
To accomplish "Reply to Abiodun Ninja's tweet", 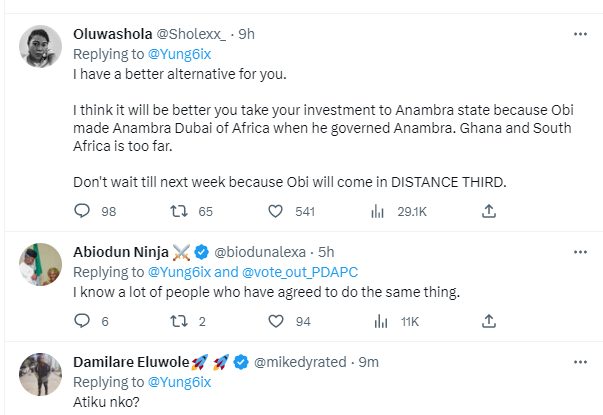I will 83,321.
